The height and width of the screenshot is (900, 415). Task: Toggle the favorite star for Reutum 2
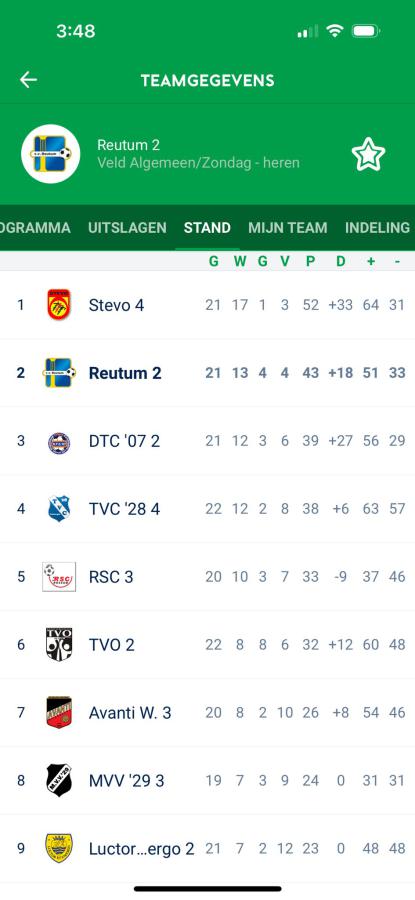click(x=368, y=154)
